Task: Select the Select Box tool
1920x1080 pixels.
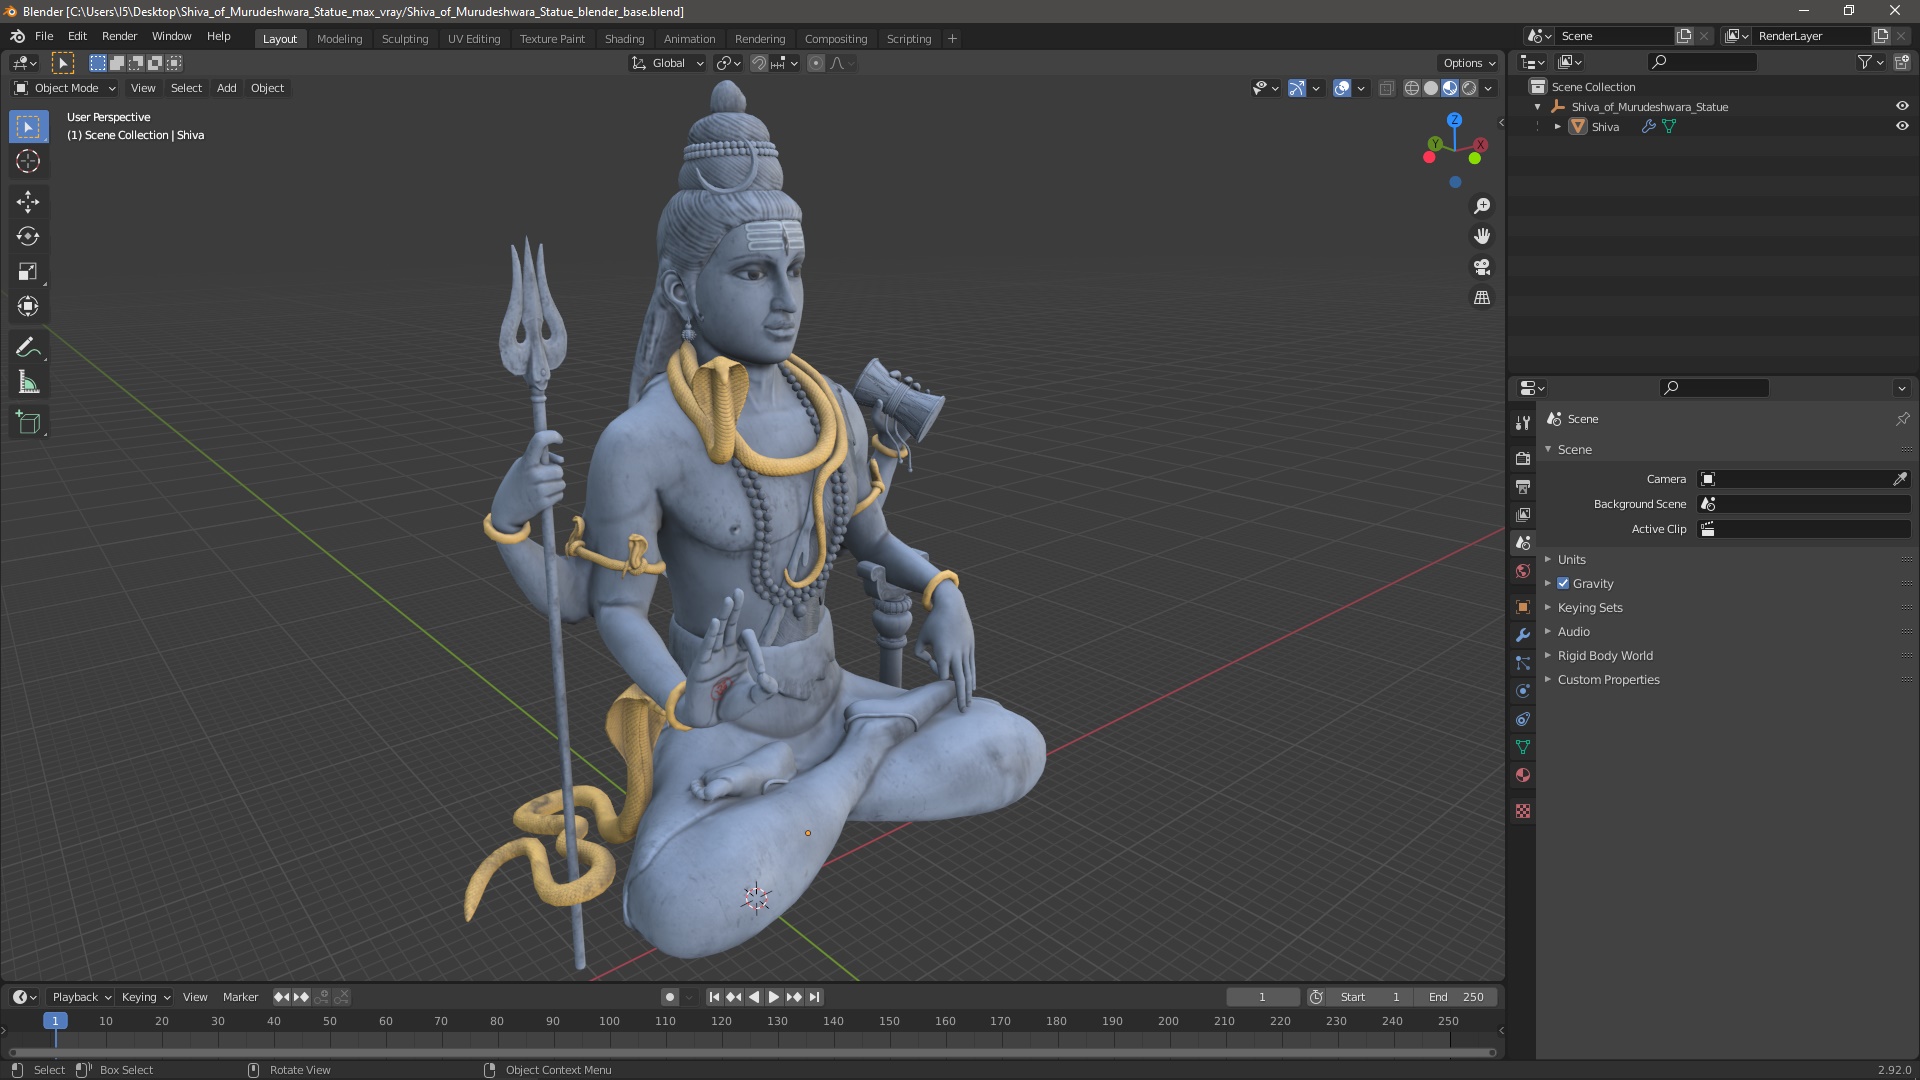Action: coord(28,127)
